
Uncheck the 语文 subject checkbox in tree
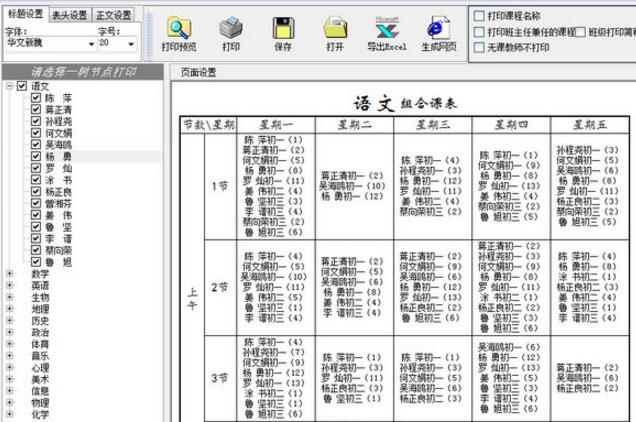(x=23, y=87)
